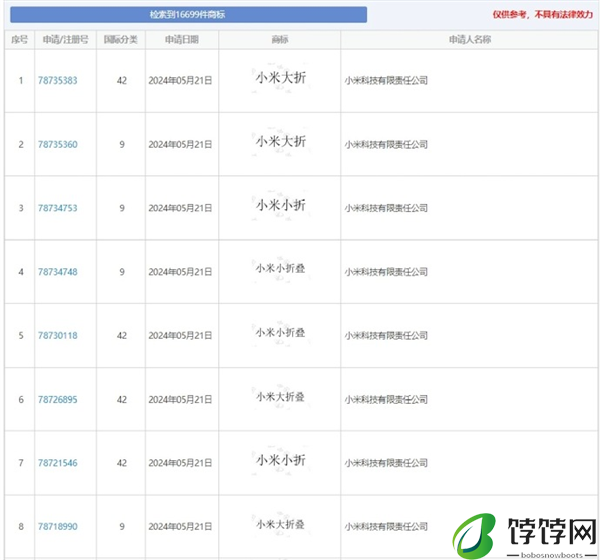Select class 42 cell in row 1
600x560 pixels.
[122, 80]
